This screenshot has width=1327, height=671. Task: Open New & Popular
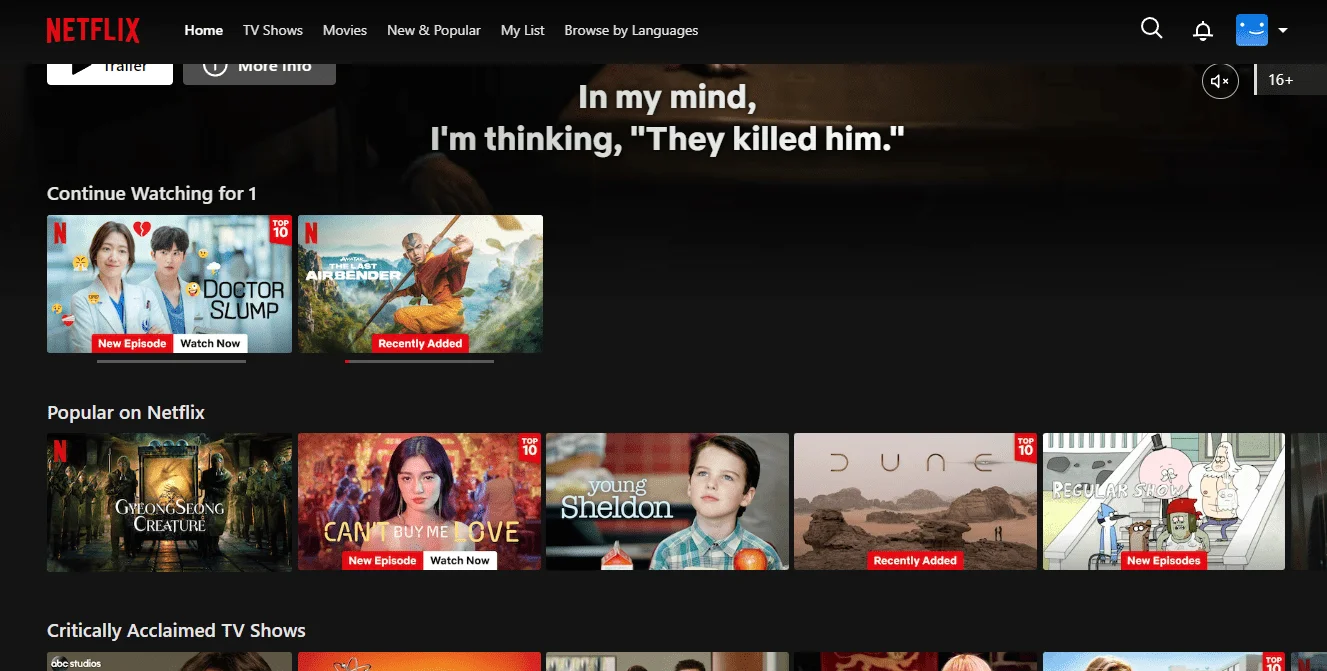coord(434,30)
